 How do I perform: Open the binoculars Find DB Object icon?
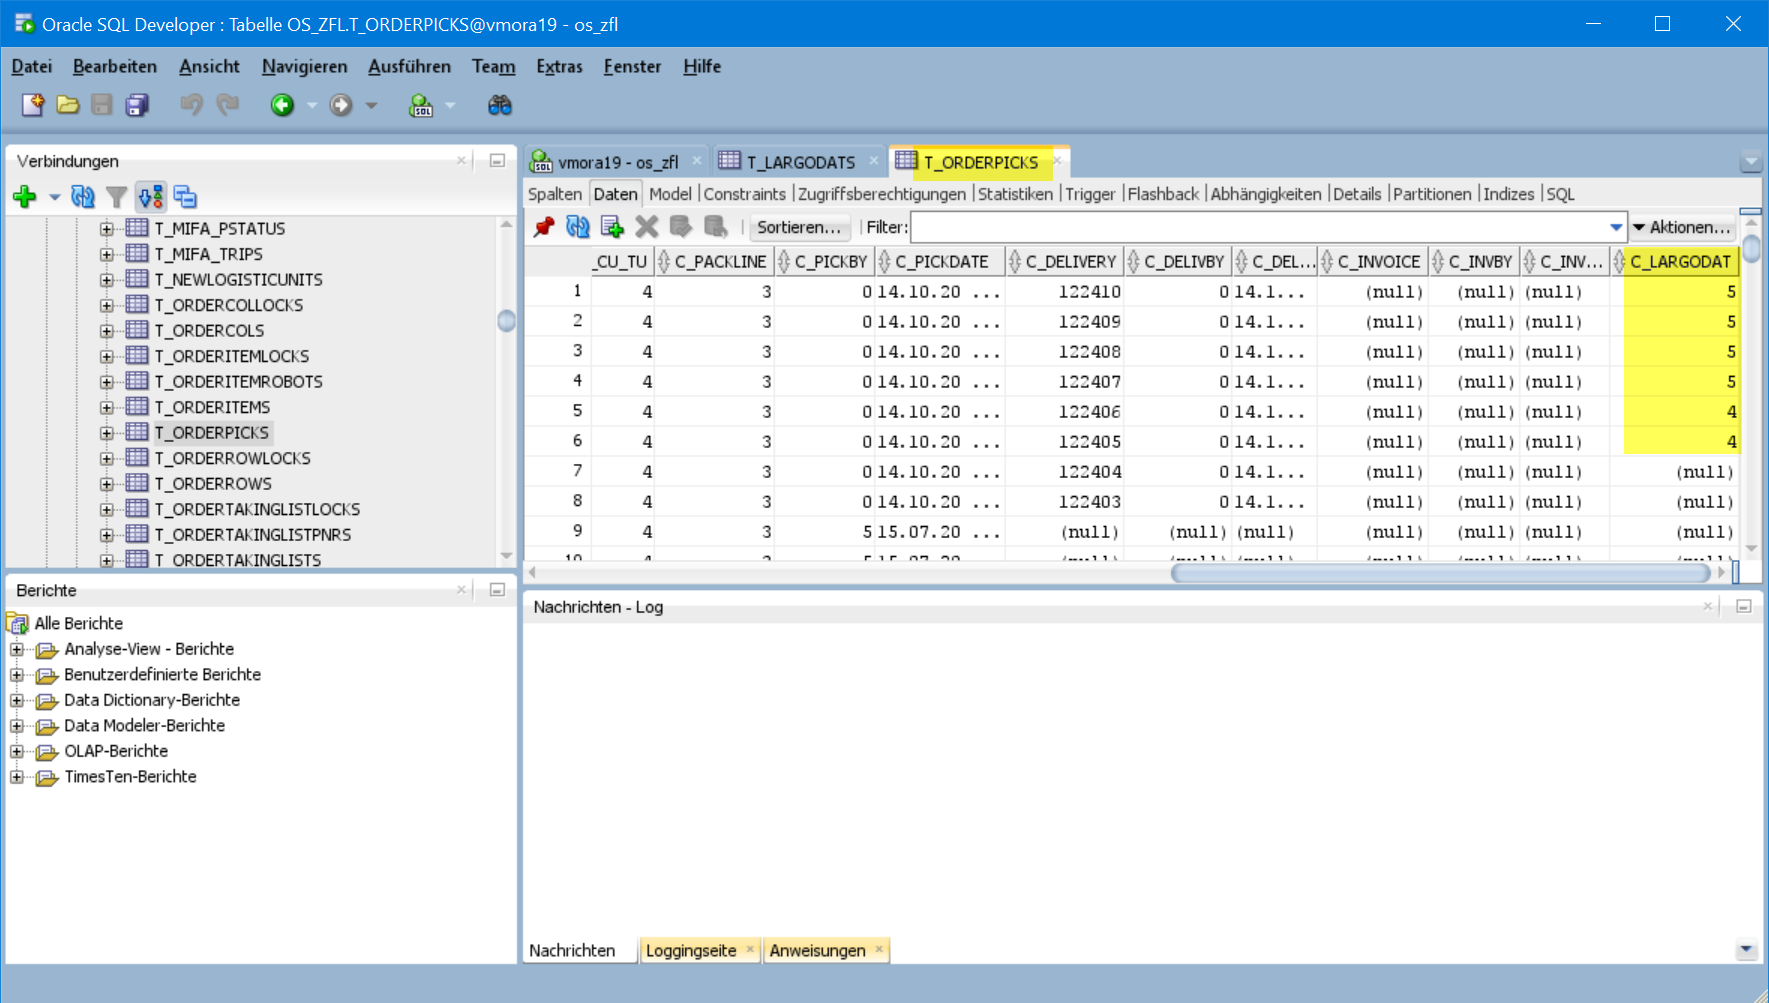click(499, 105)
